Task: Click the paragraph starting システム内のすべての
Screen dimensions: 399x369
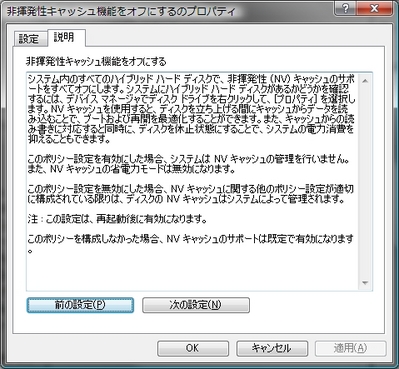Action: click(191, 109)
